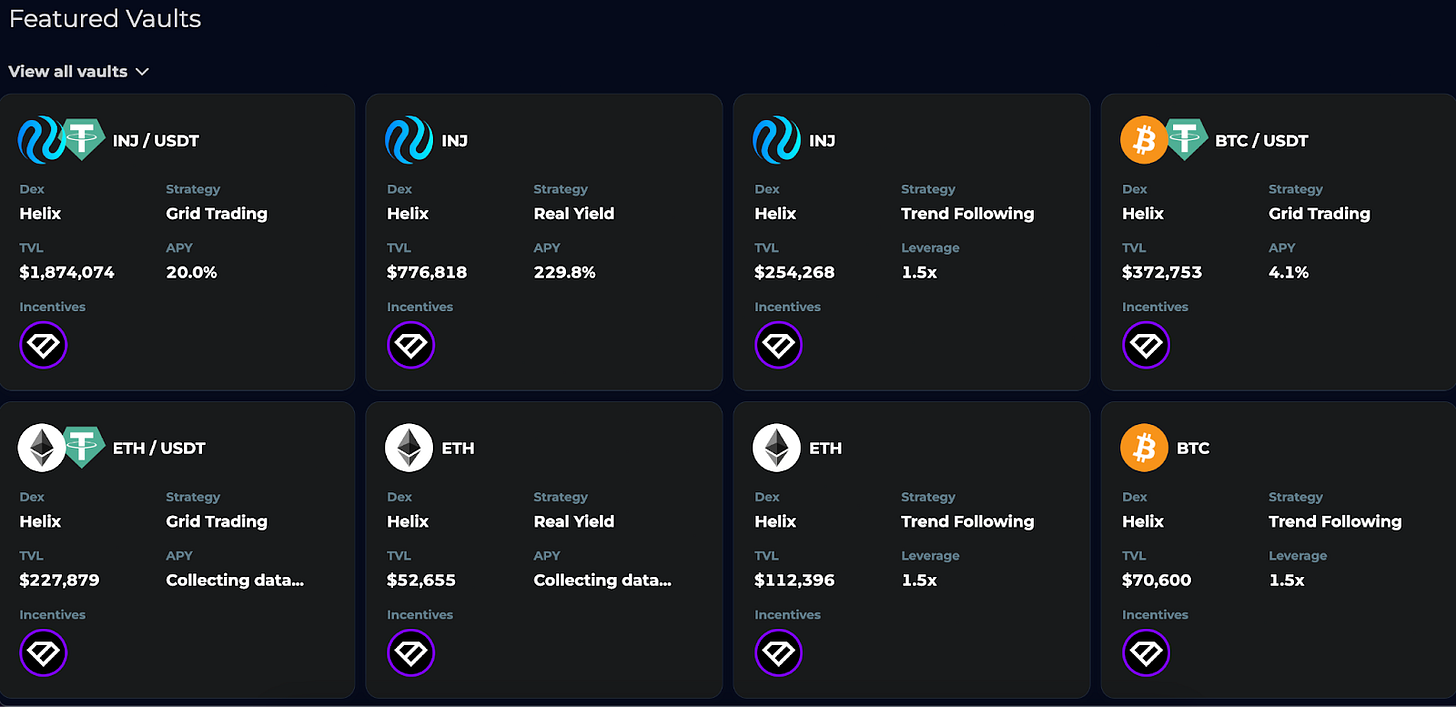The image size is (1456, 707).
Task: Click the incentives badge on INJ / USDT vault
Action: pyautogui.click(x=43, y=346)
